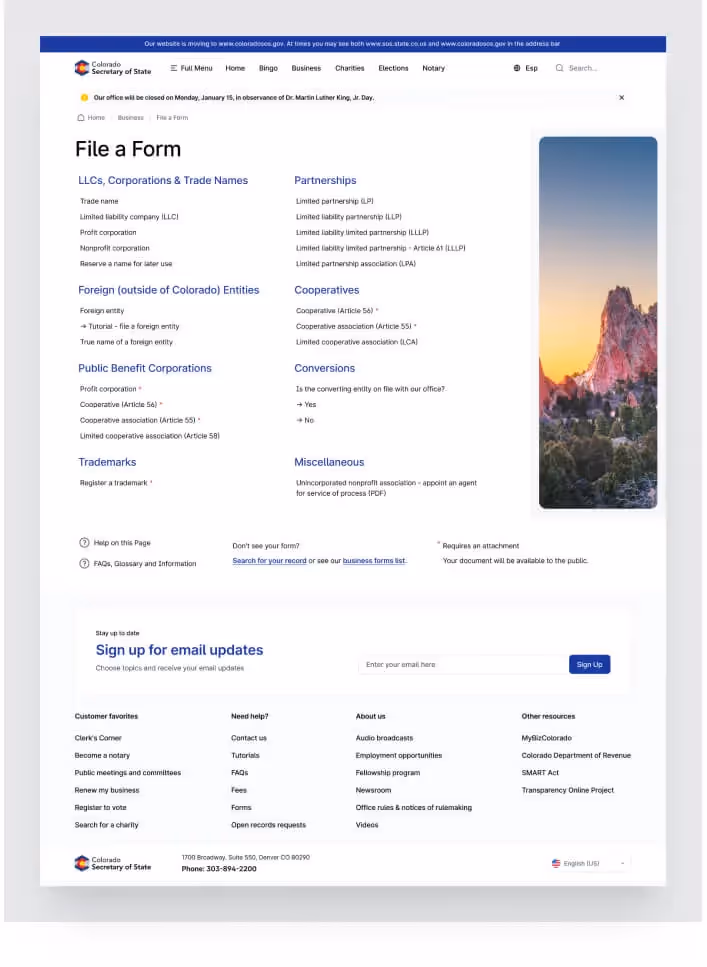Open Limited cooperative association (LCA) form
The height and width of the screenshot is (967, 707).
[x=357, y=342]
